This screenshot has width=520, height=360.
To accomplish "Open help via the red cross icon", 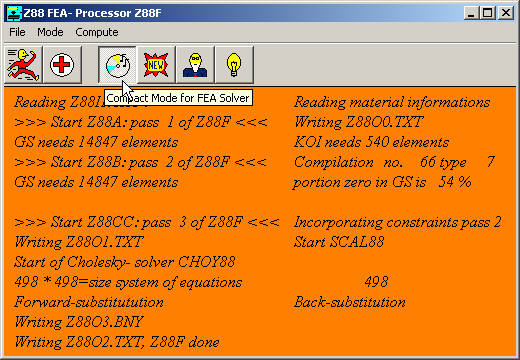I will tap(62, 65).
